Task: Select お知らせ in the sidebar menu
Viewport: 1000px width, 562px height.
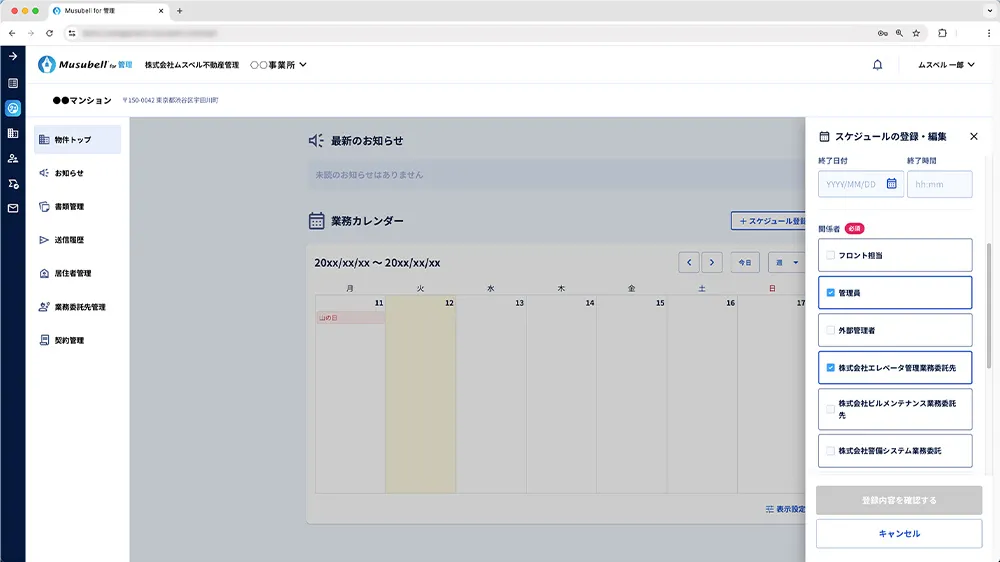Action: 69,173
